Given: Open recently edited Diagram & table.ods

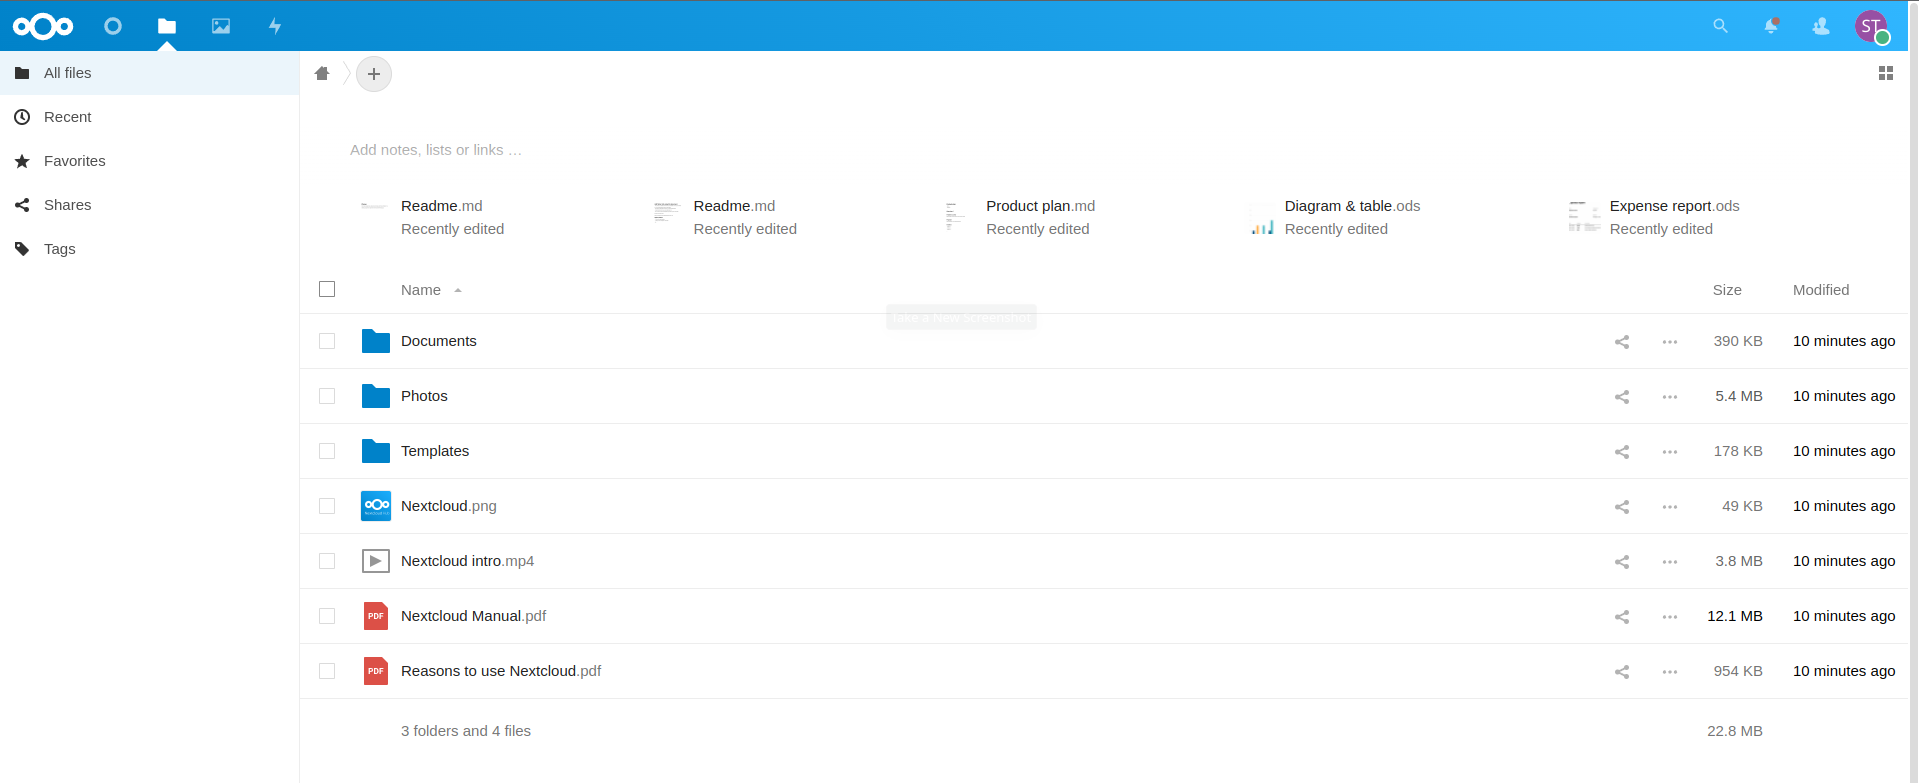Looking at the screenshot, I should click(1335, 217).
